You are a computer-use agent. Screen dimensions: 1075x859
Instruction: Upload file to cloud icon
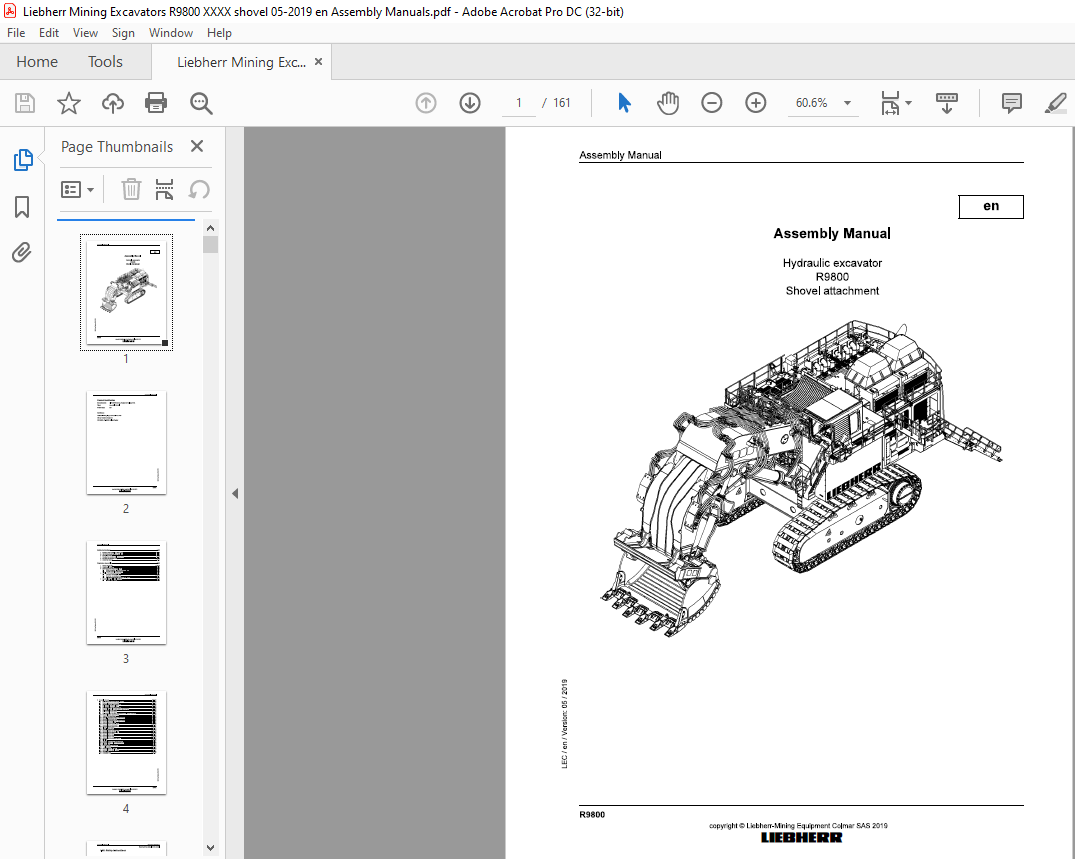pyautogui.click(x=113, y=103)
